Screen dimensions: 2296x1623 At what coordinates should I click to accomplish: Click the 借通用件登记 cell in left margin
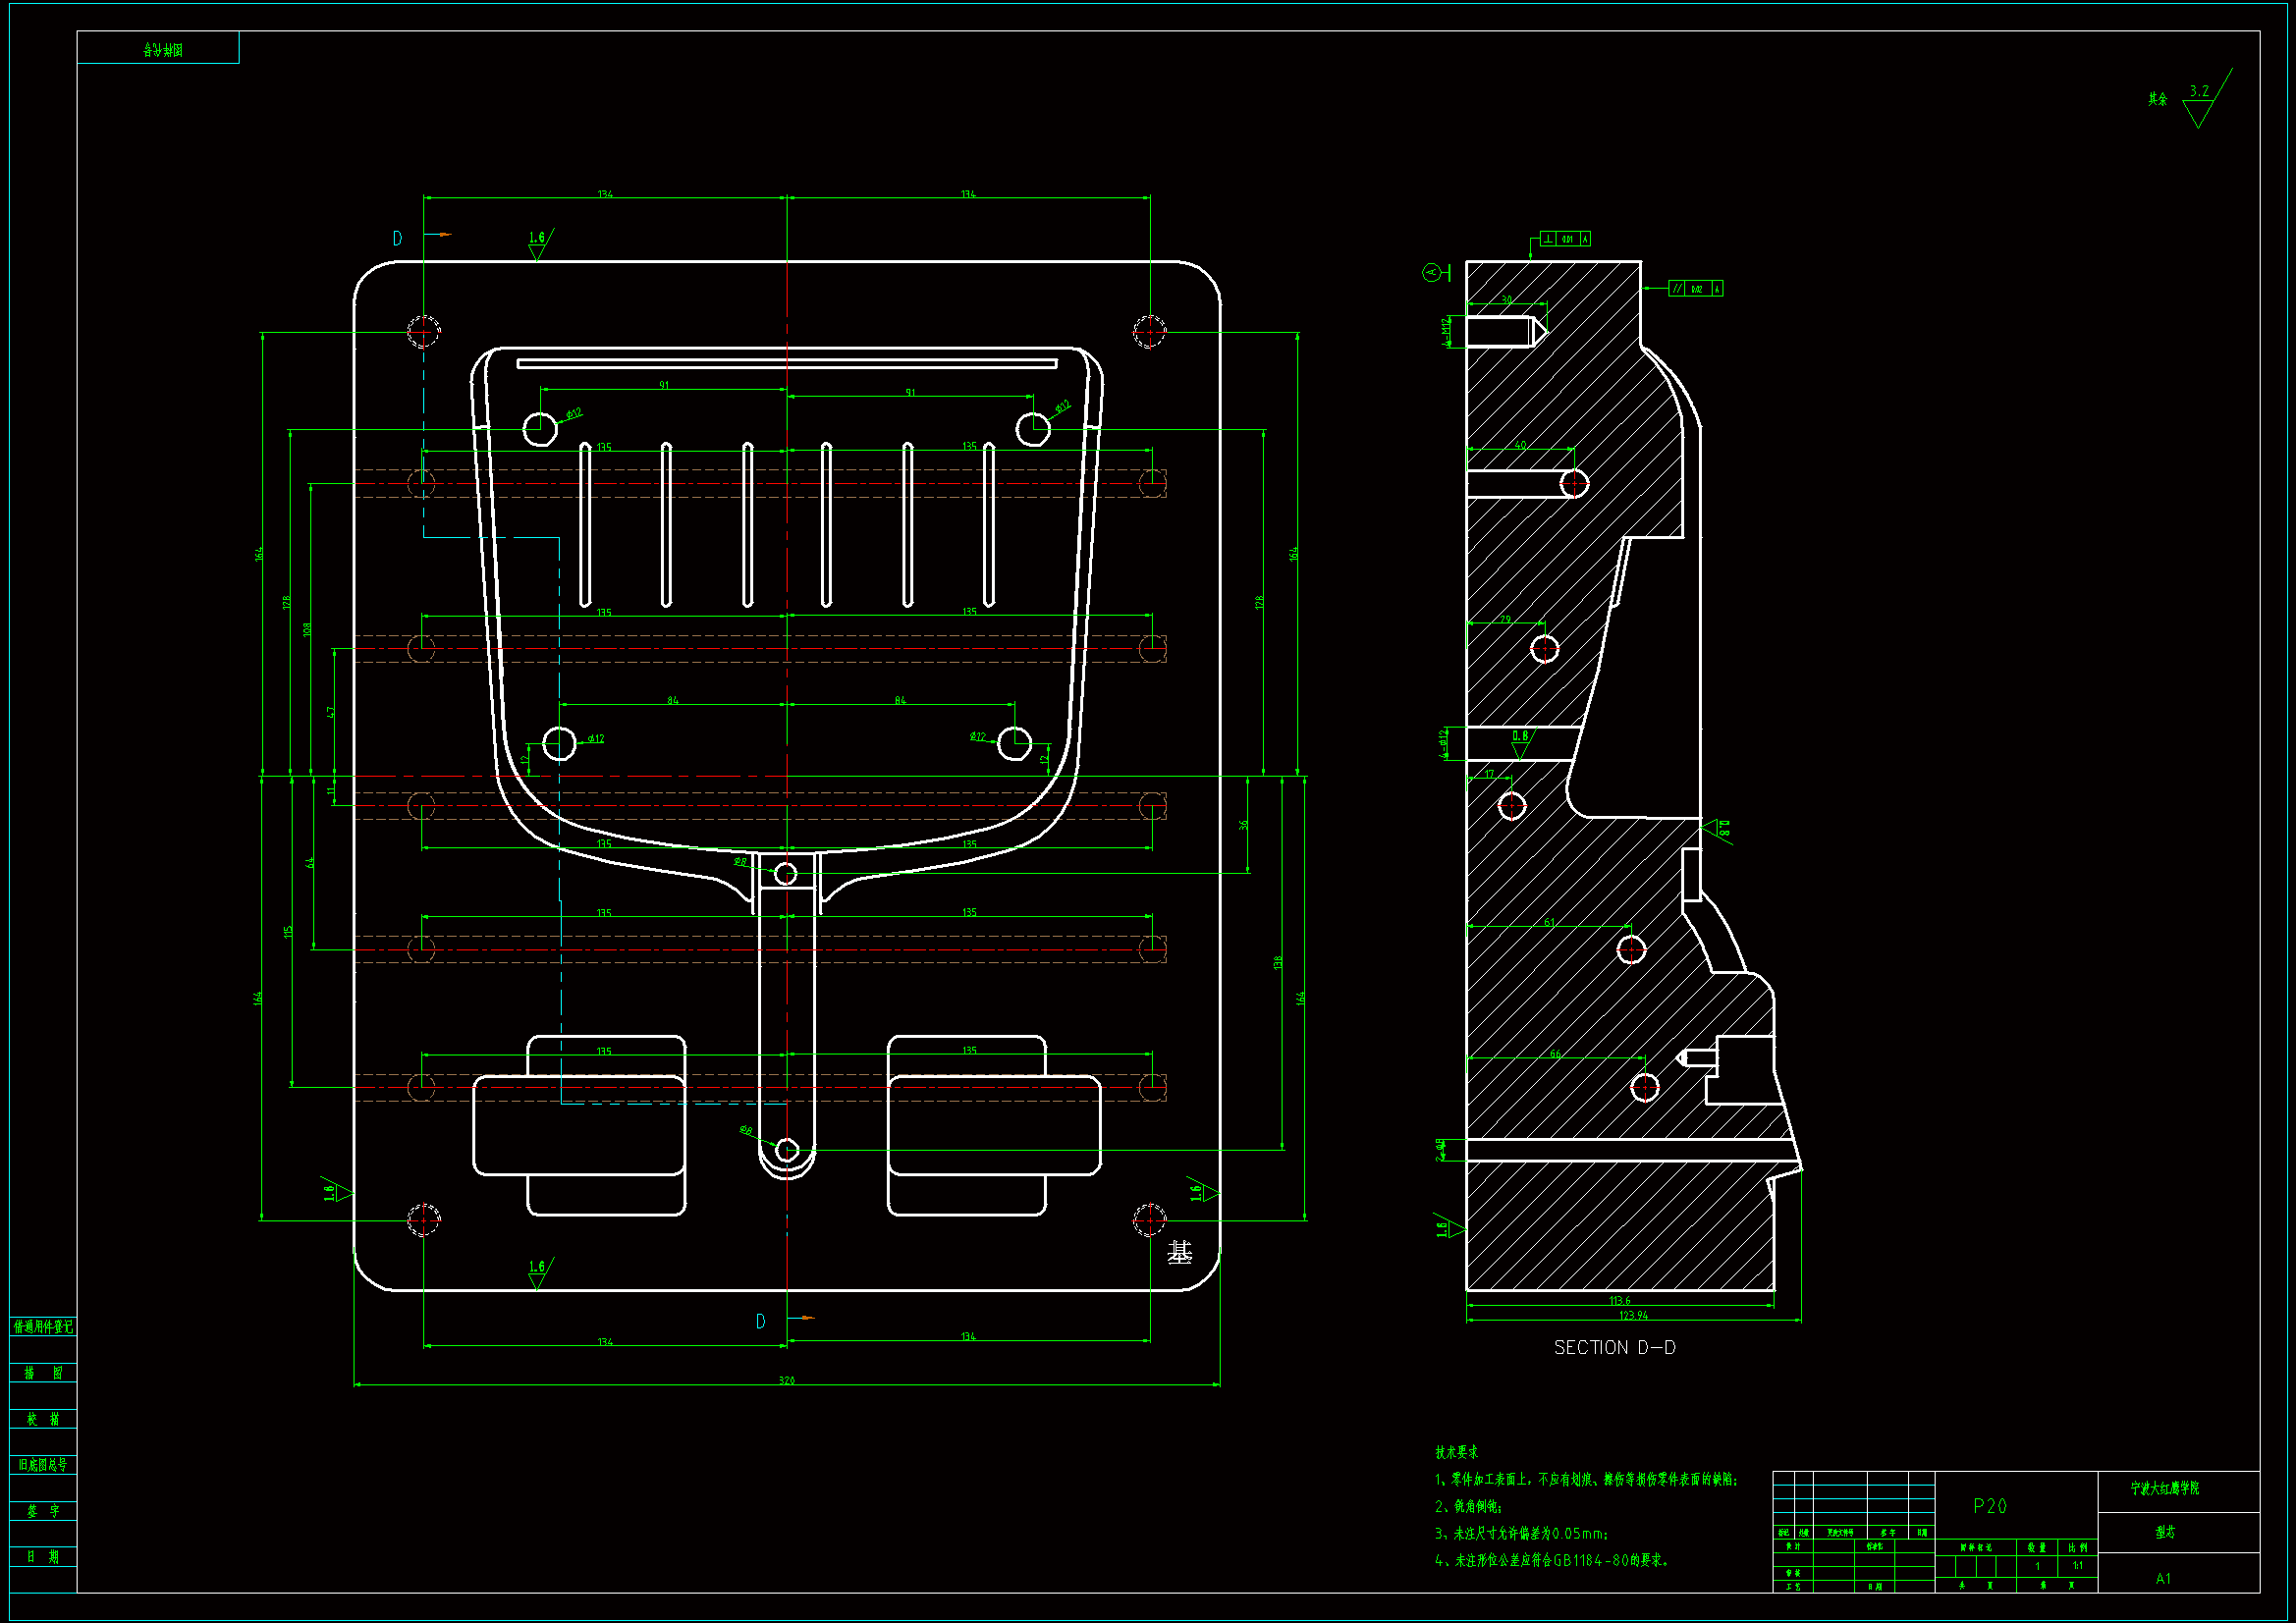[x=43, y=1327]
